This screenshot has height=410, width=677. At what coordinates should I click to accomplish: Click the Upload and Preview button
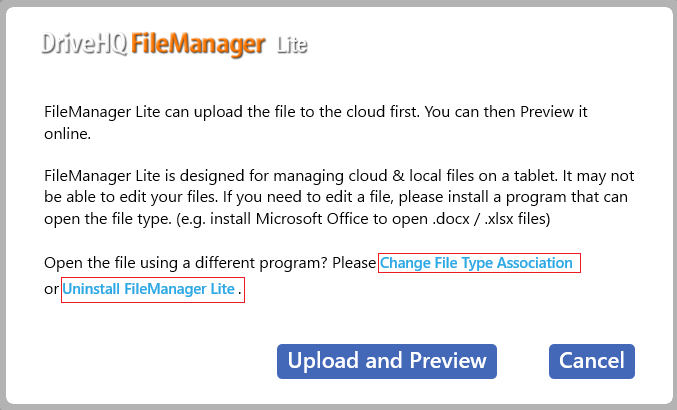[386, 361]
